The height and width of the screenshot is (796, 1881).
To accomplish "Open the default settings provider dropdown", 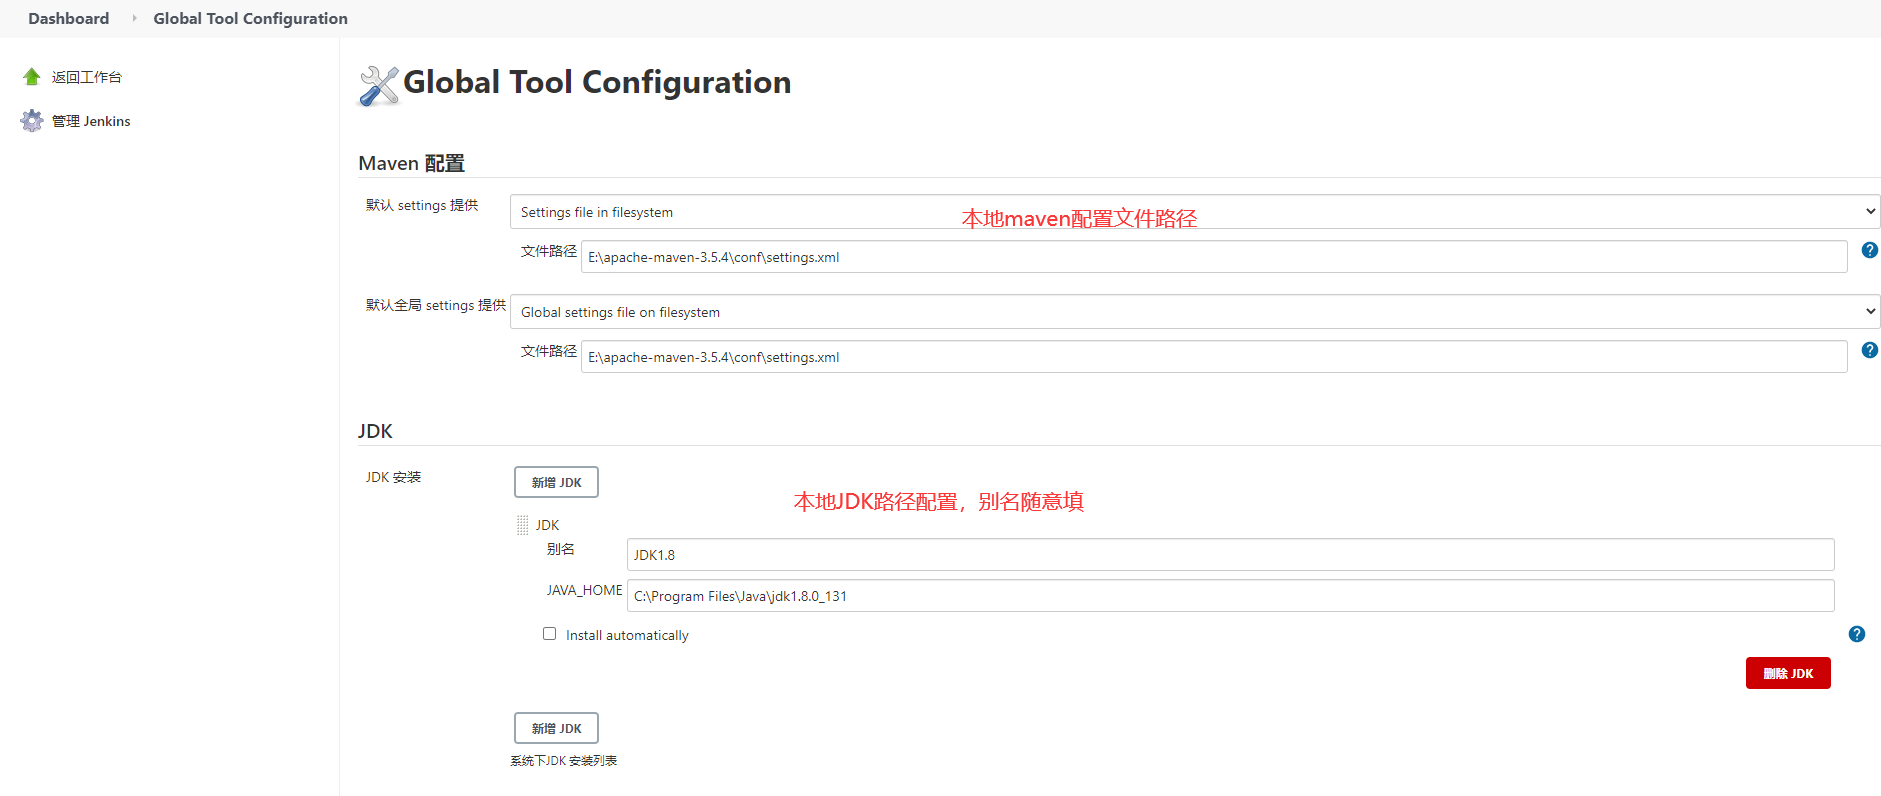I will (1194, 212).
